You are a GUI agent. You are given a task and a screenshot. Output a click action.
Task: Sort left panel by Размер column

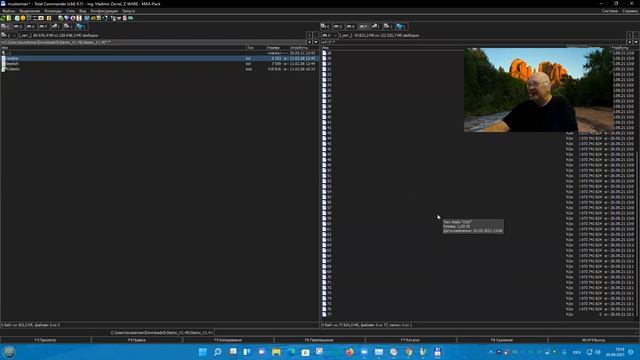(x=277, y=48)
